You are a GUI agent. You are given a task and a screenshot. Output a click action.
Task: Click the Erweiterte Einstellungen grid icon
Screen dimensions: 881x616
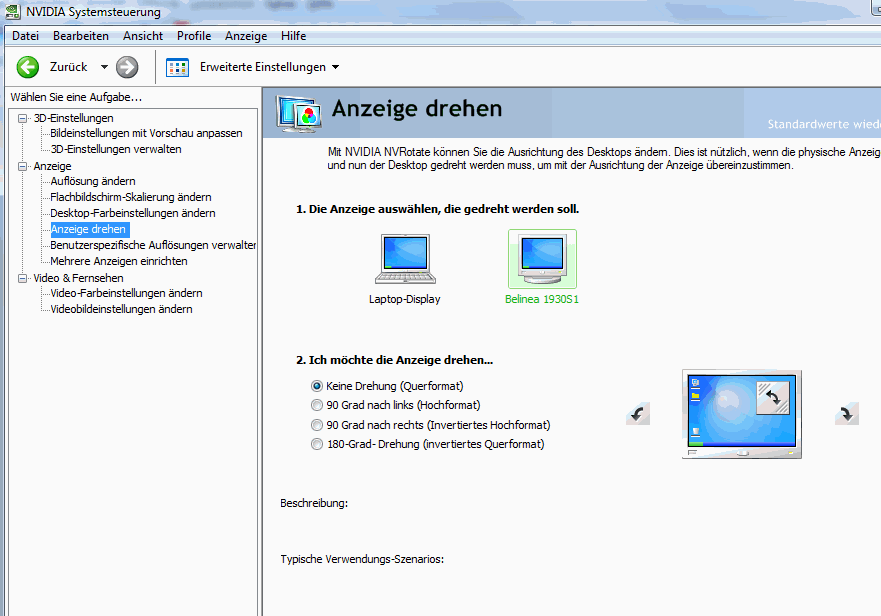pos(177,67)
